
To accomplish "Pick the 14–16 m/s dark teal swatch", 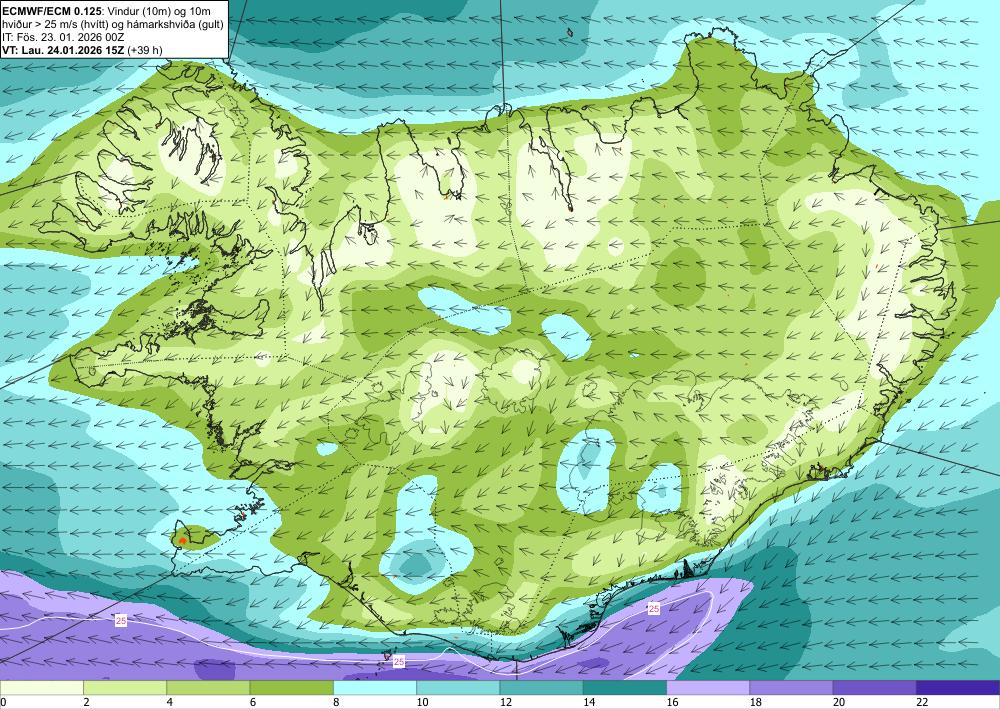I will click(625, 687).
